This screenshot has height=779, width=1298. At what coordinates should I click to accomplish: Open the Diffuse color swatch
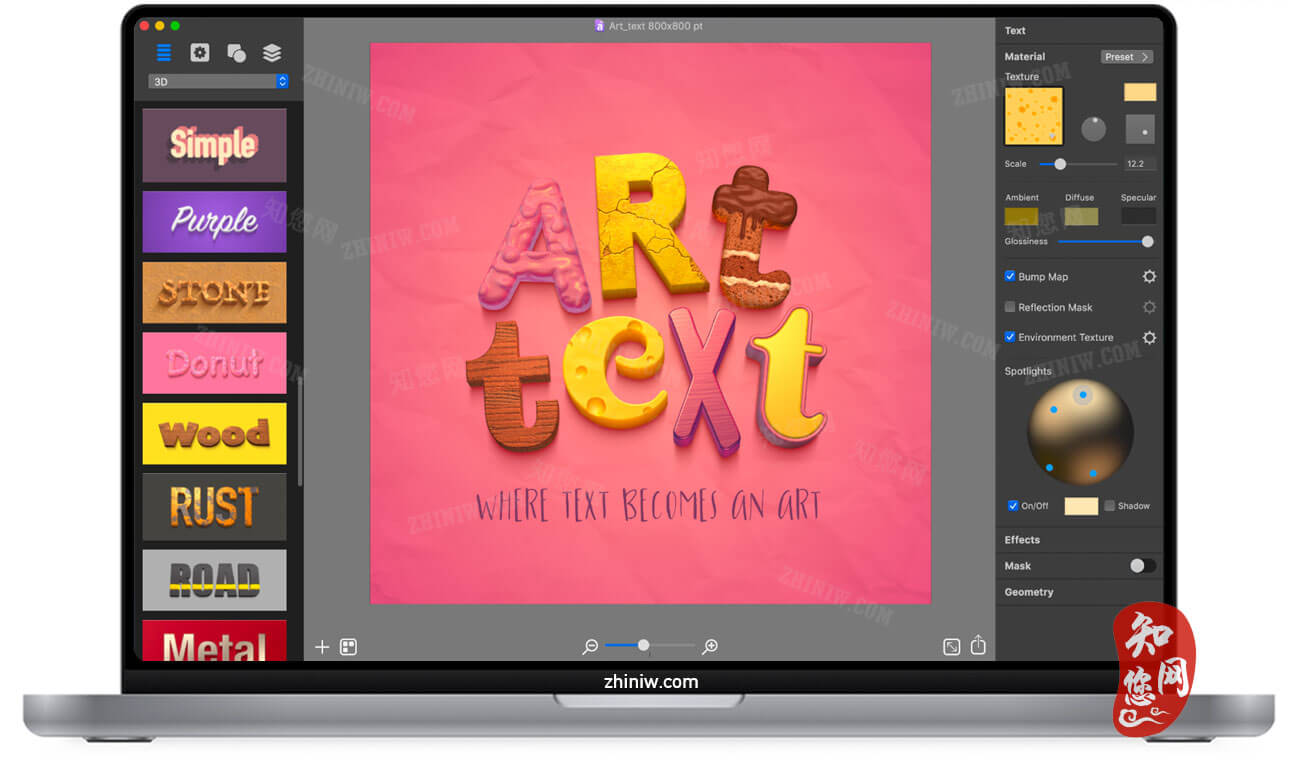(x=1081, y=216)
